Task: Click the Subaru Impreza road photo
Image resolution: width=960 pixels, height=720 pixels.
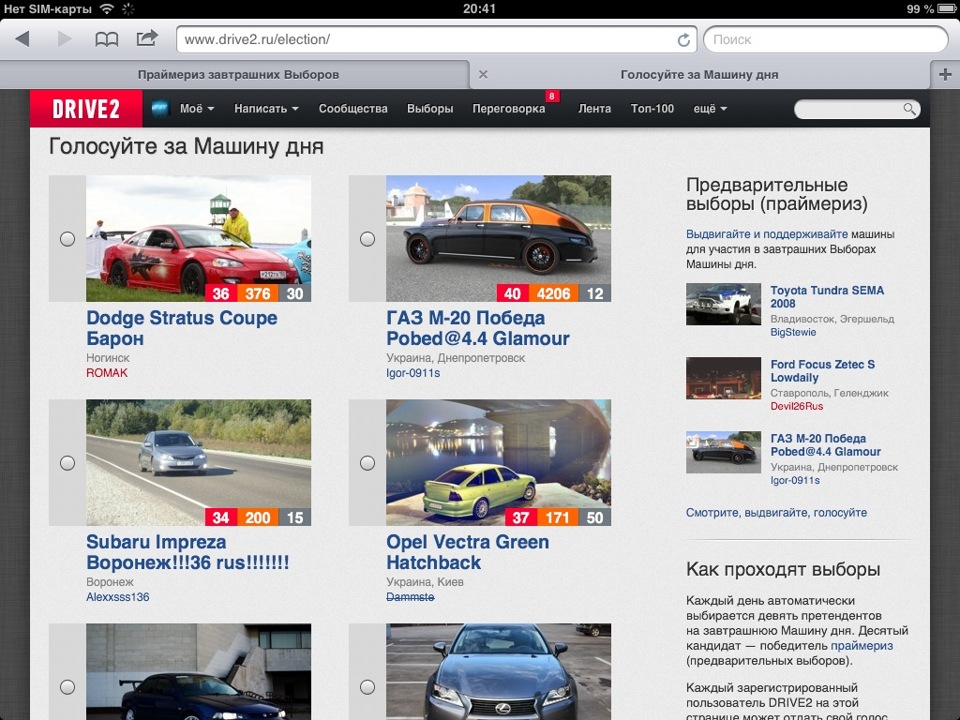Action: (x=198, y=463)
